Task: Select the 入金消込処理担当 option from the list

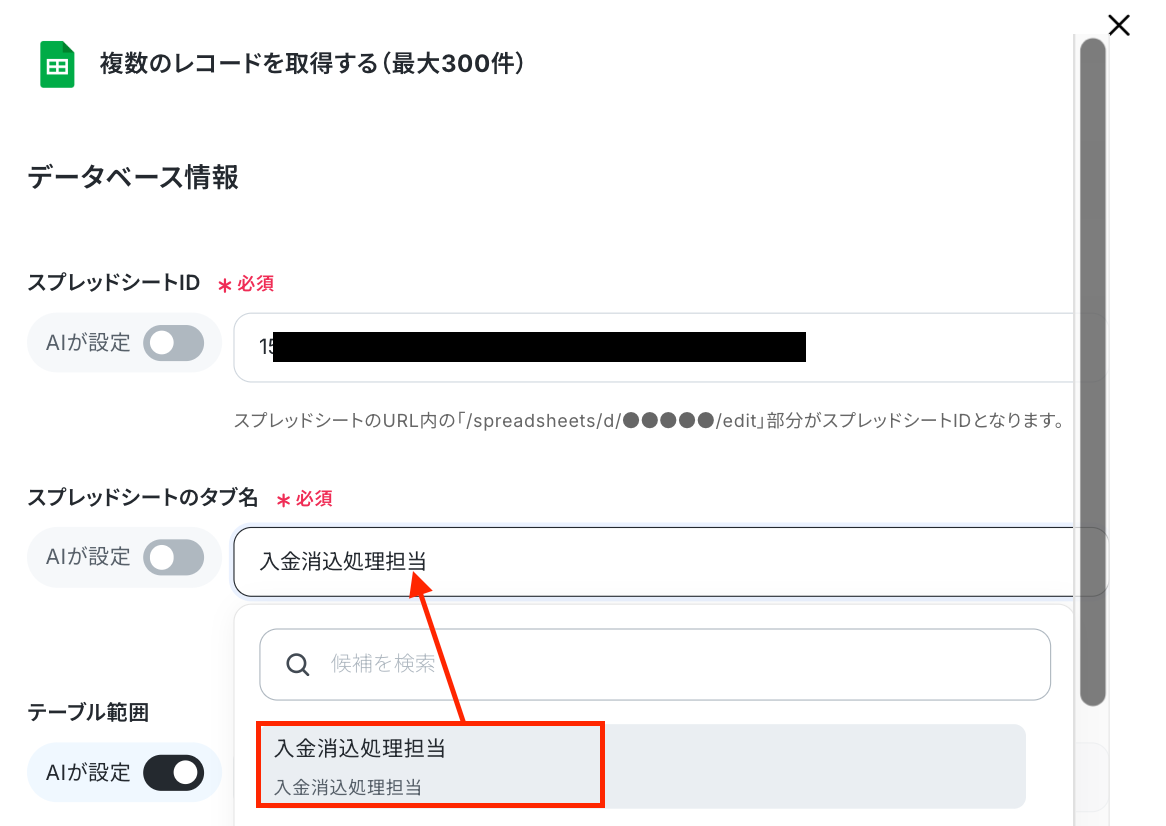Action: click(642, 766)
